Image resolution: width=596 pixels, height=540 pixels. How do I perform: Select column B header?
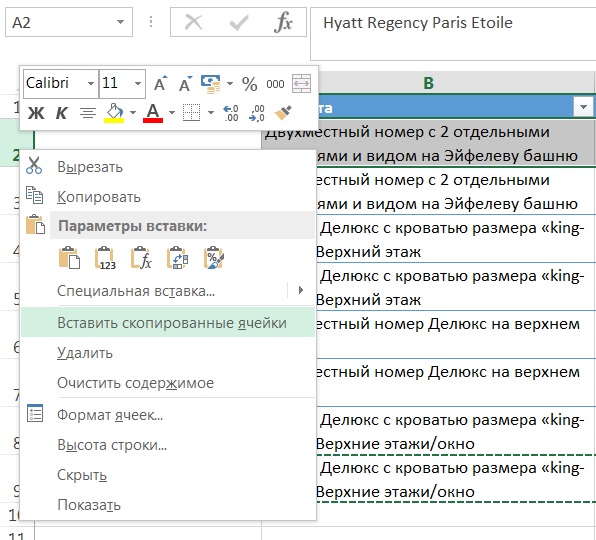click(x=428, y=82)
